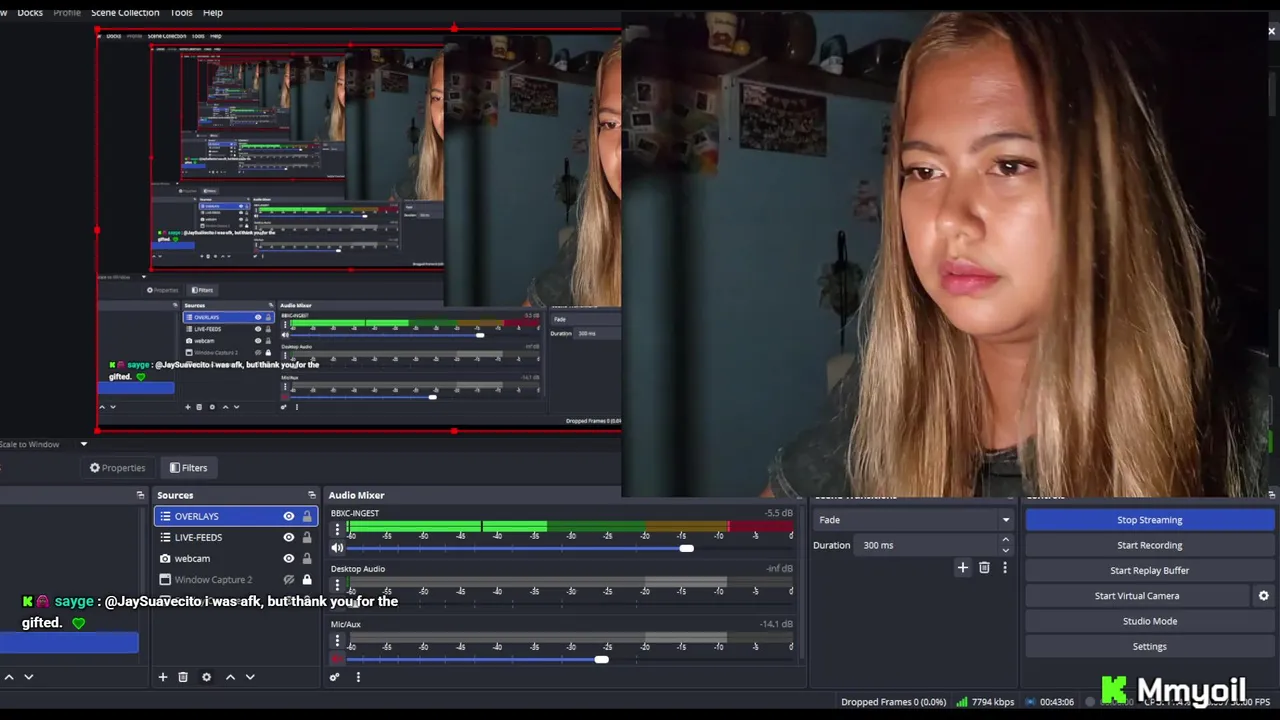Open the Tools menu
This screenshot has width=1280, height=720.
tap(181, 12)
